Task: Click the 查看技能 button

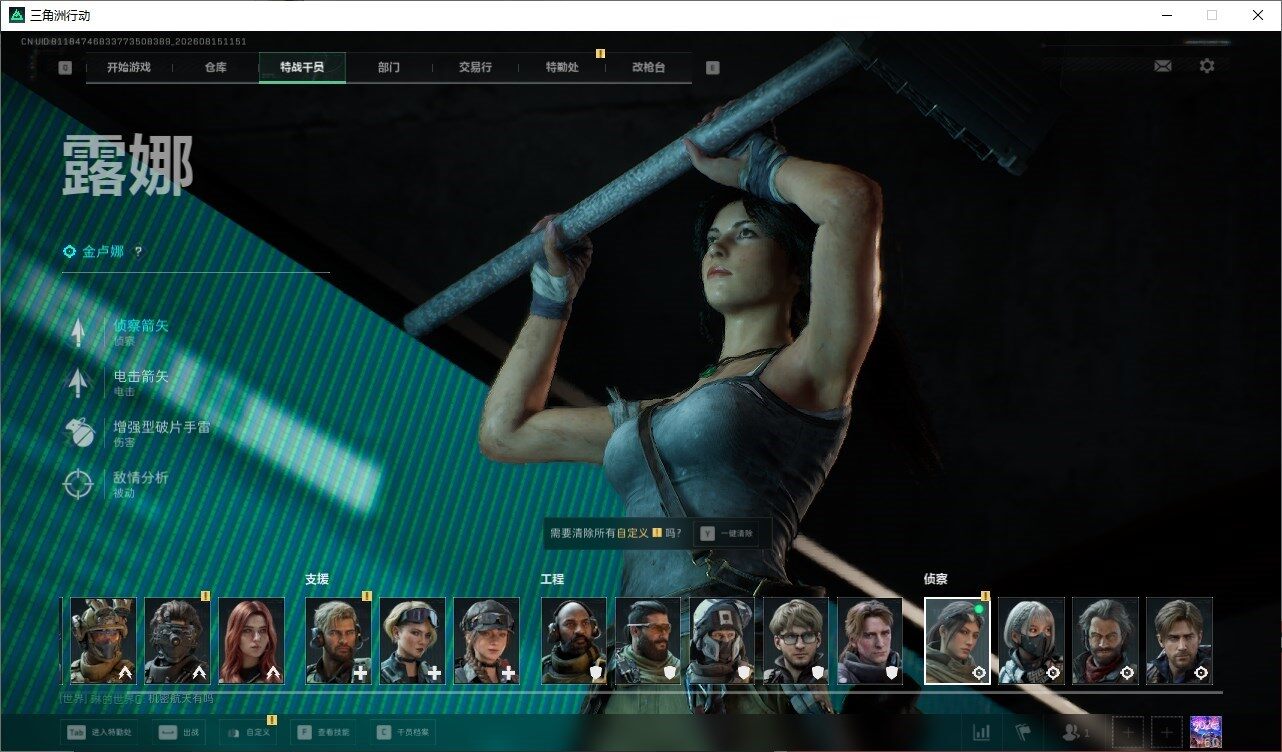Action: pyautogui.click(x=325, y=733)
